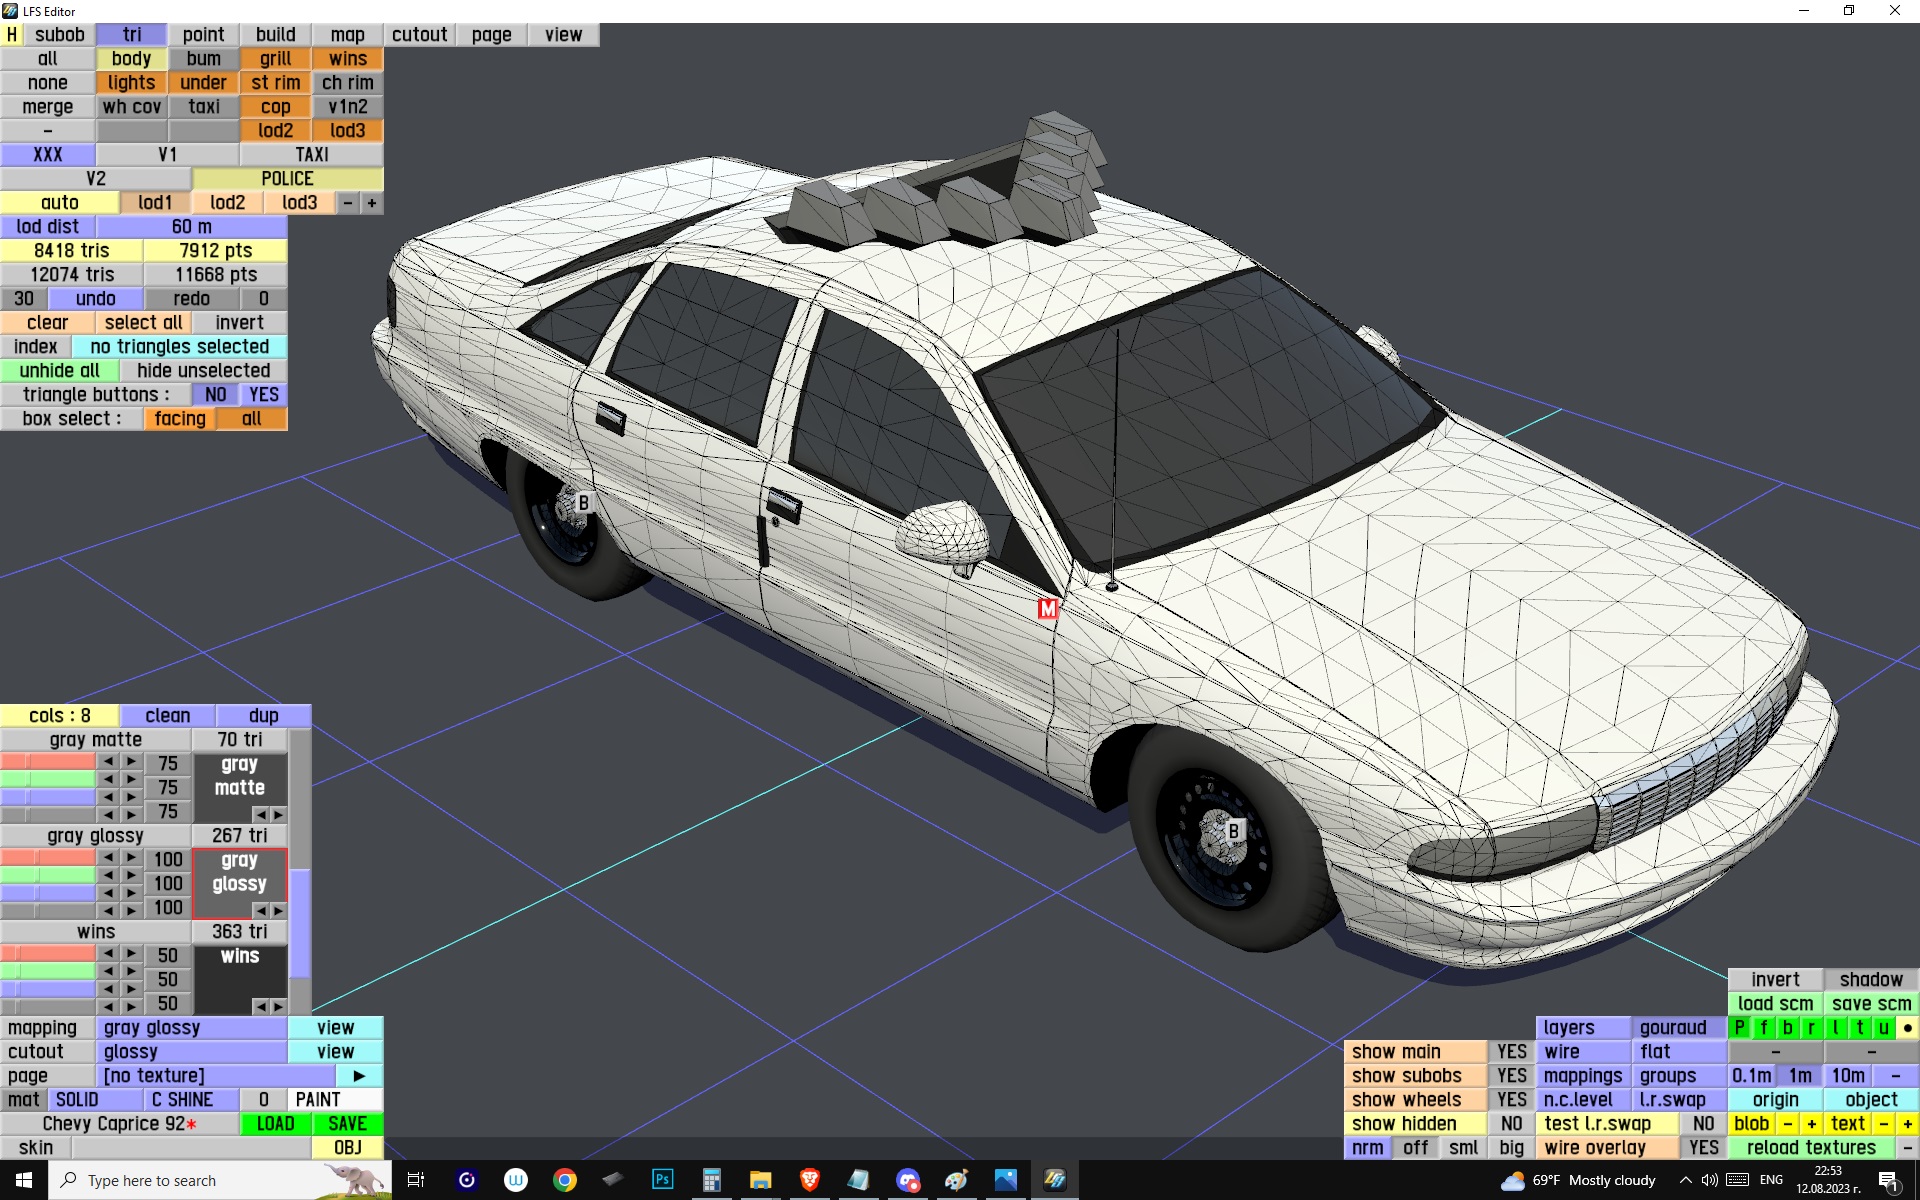The image size is (1920, 1200).
Task: Click left arrow of wins red value
Action: 108,954
